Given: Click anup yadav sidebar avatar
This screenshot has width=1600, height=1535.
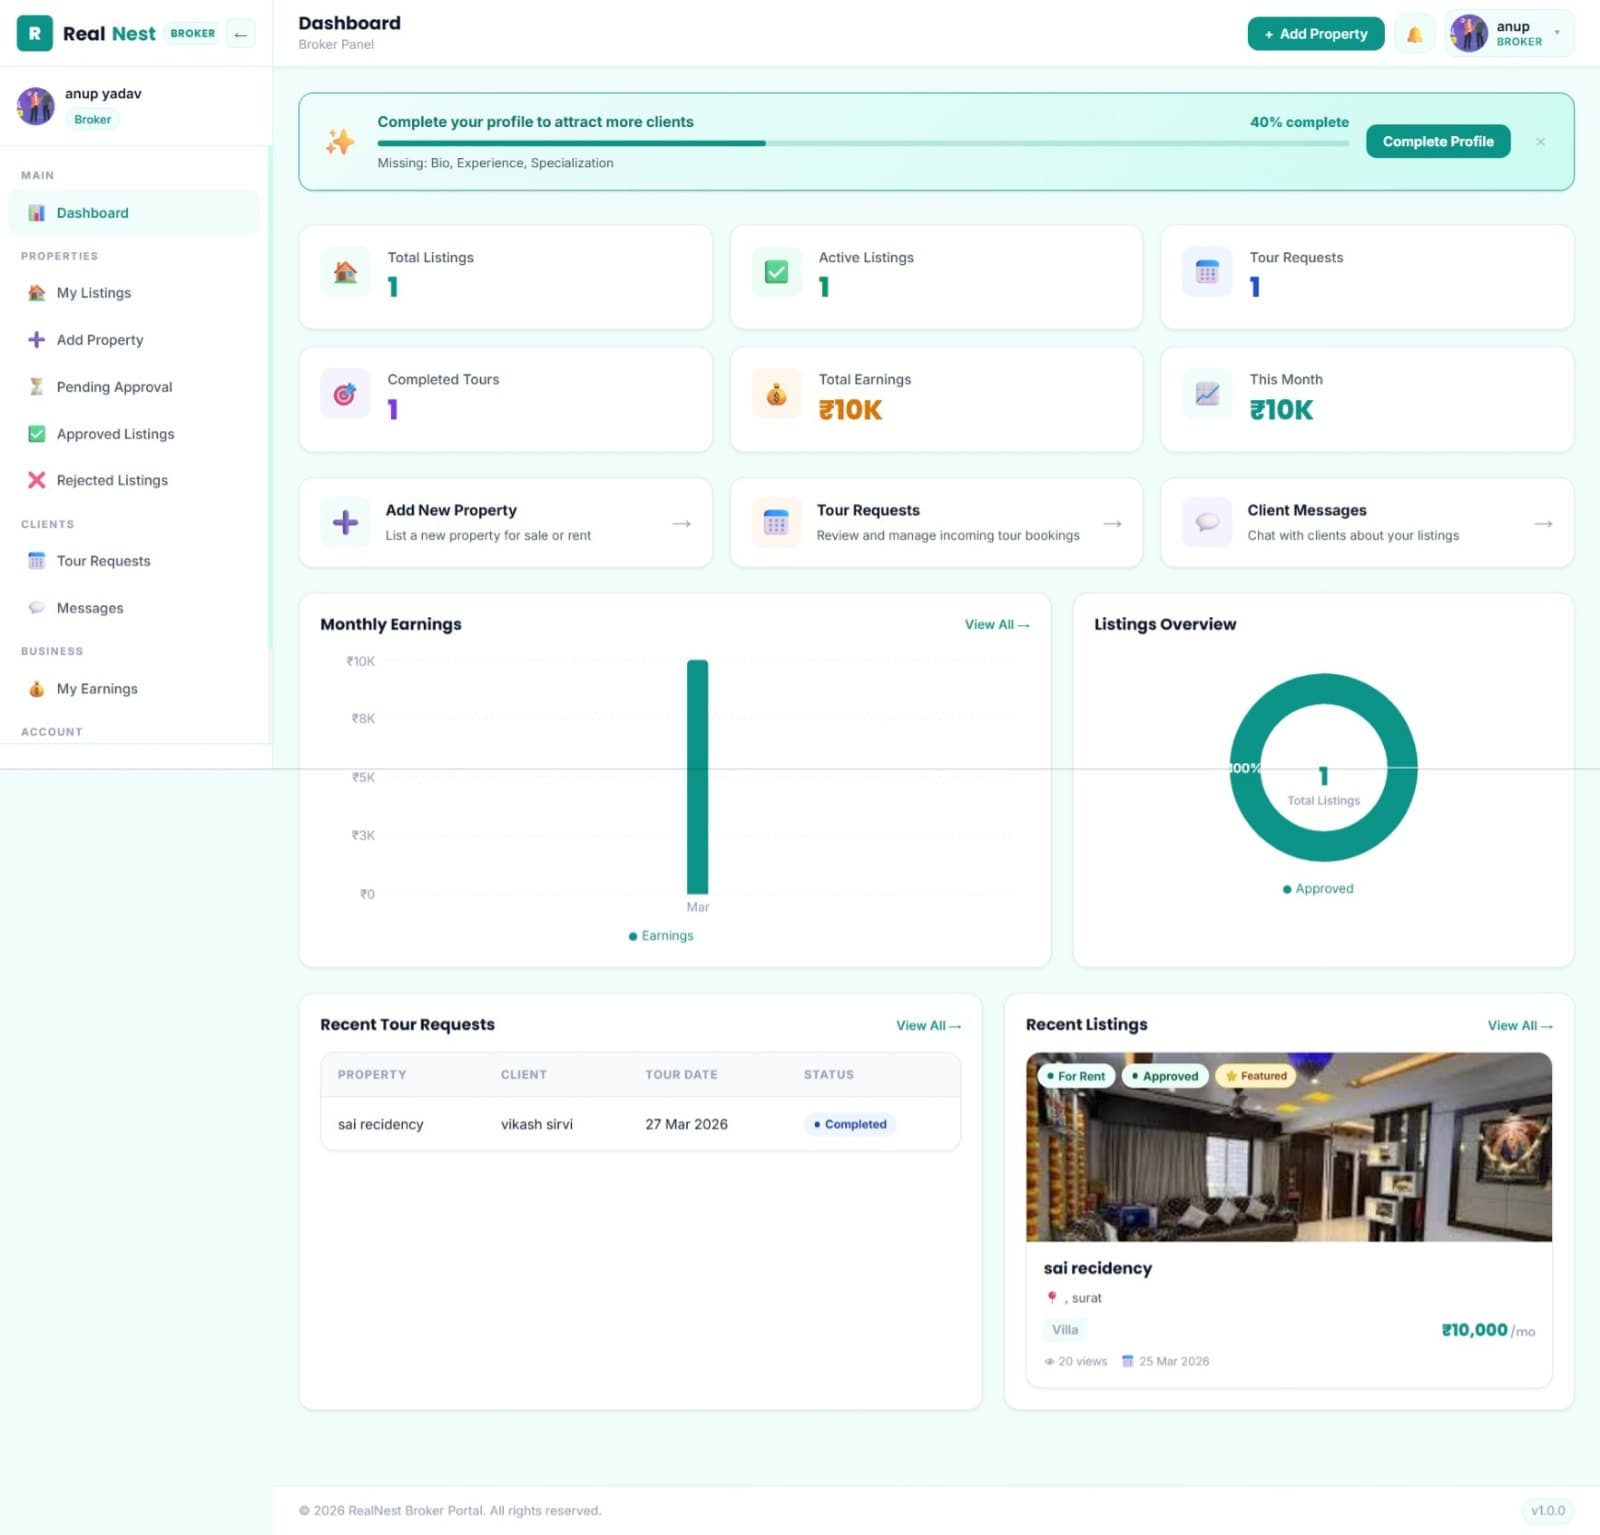Looking at the screenshot, I should pos(36,106).
